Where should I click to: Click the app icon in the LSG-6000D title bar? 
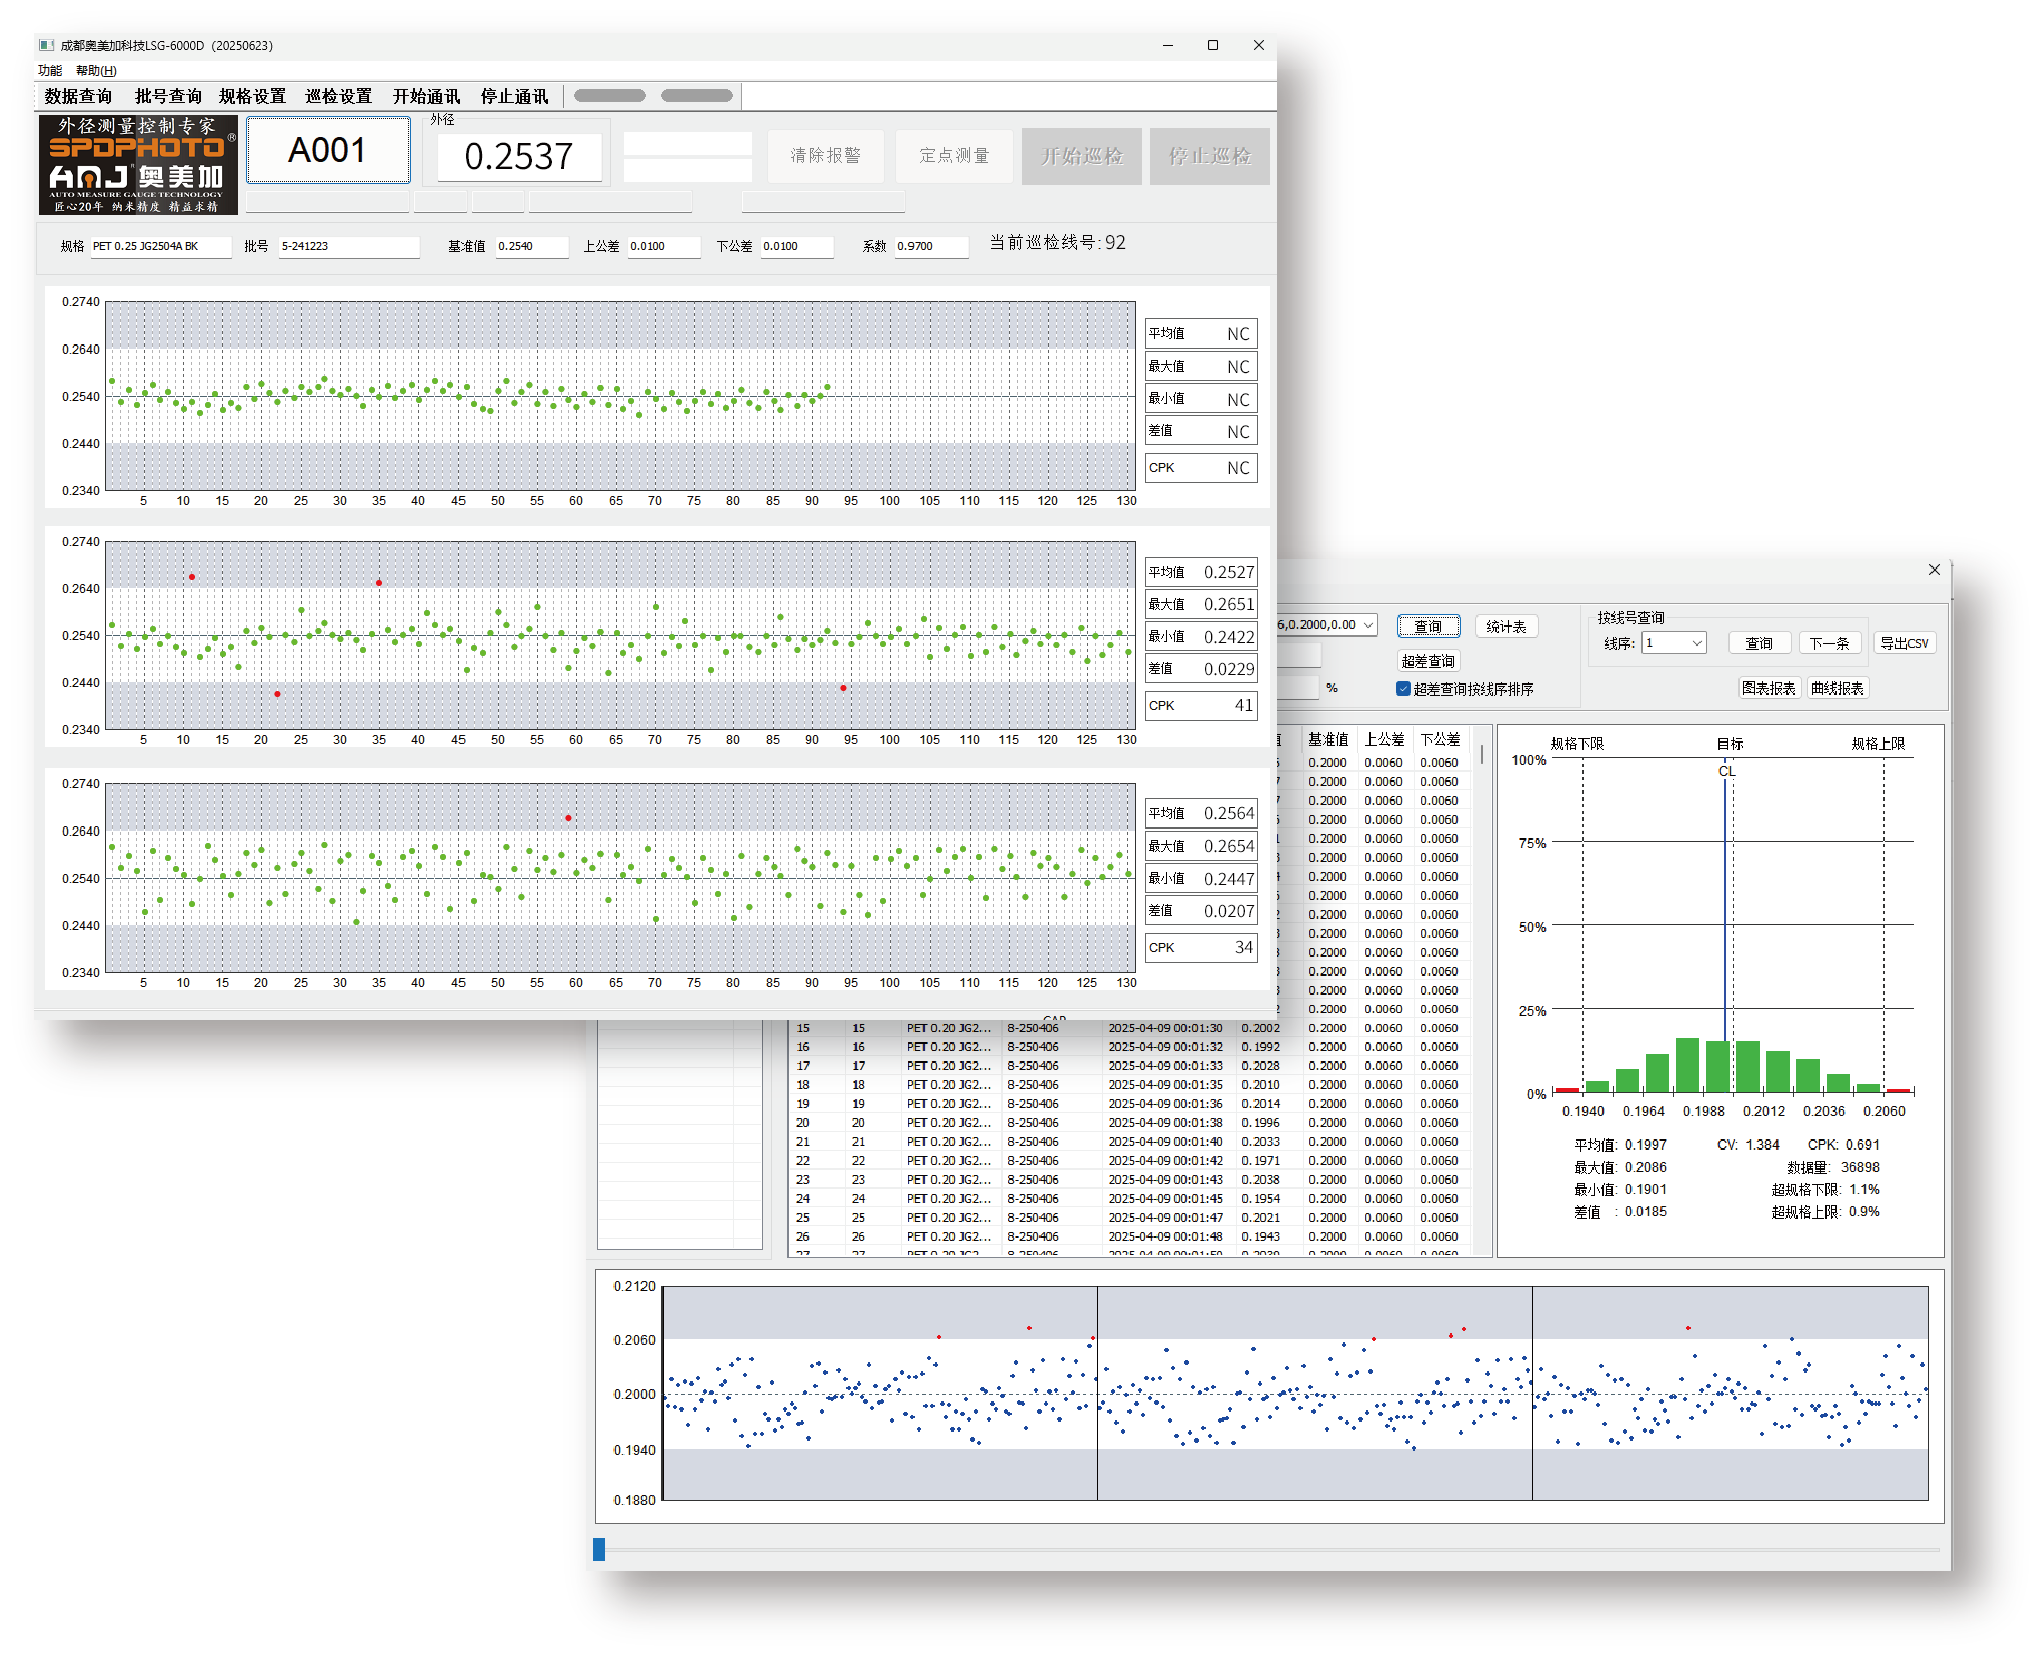coord(46,45)
